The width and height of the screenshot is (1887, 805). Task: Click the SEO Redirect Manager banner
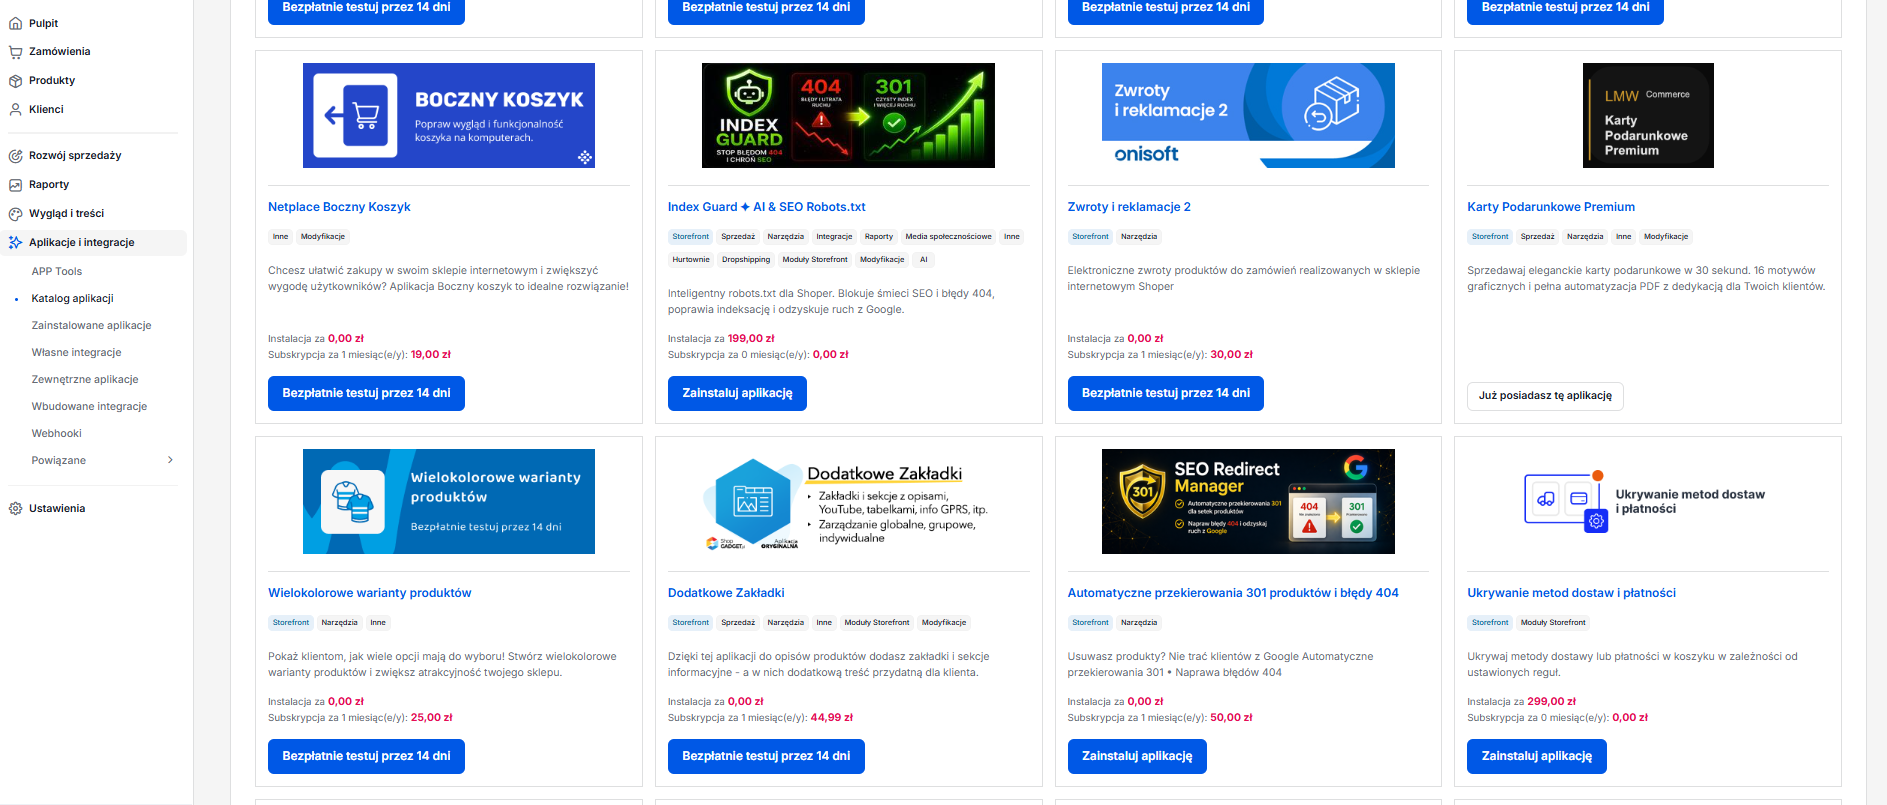[1248, 501]
